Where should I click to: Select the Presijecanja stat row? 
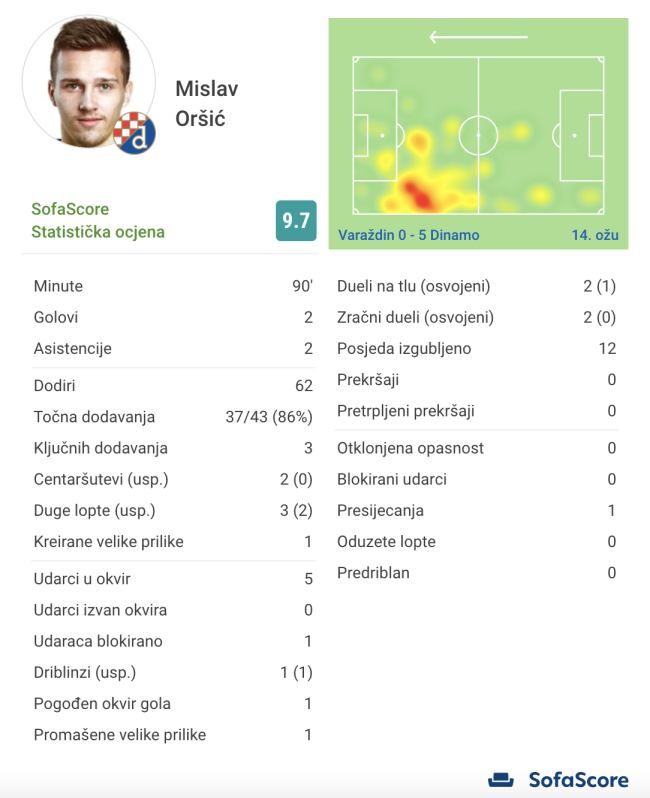click(x=476, y=510)
